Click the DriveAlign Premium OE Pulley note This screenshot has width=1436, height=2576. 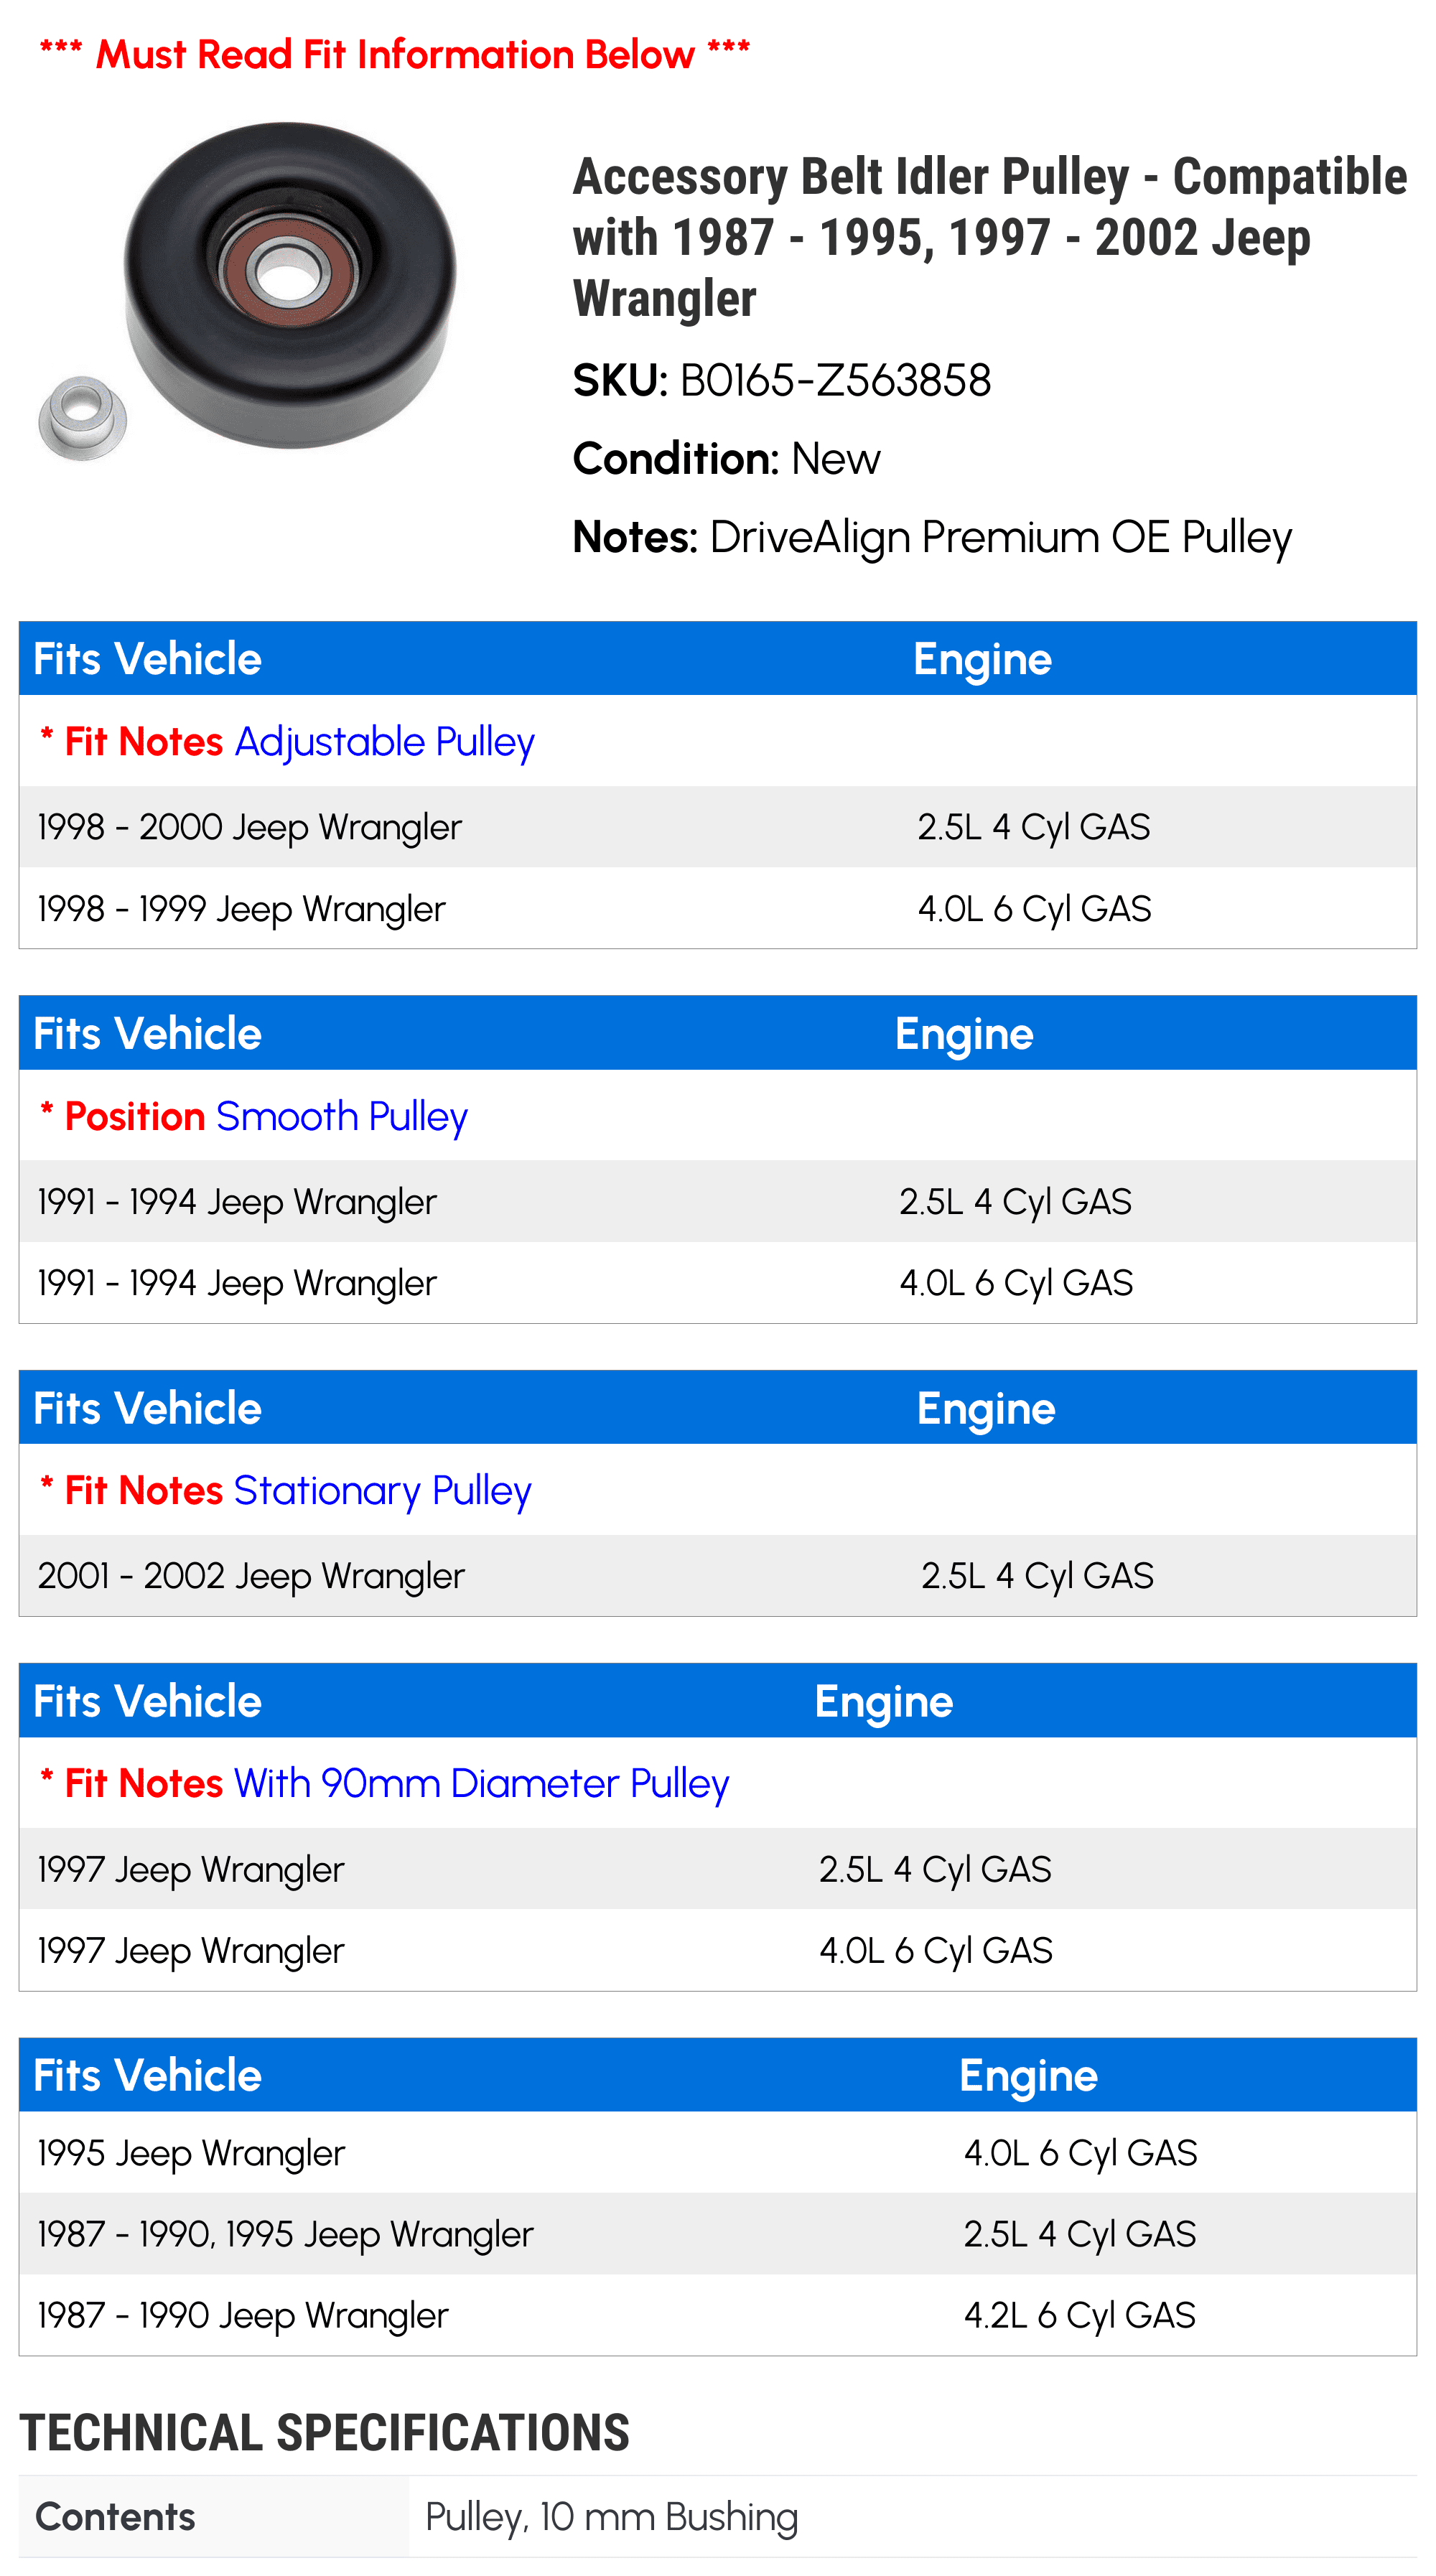[932, 538]
